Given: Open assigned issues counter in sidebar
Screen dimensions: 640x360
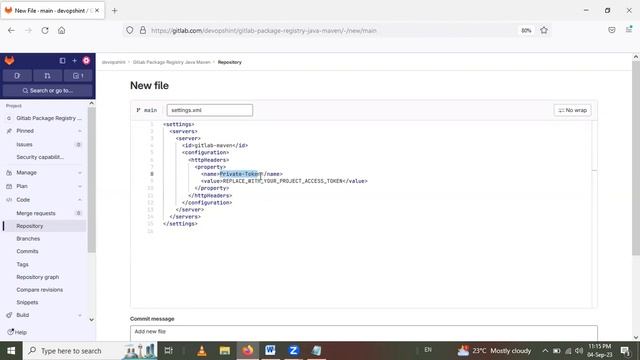Looking at the screenshot, I should click(x=17, y=76).
